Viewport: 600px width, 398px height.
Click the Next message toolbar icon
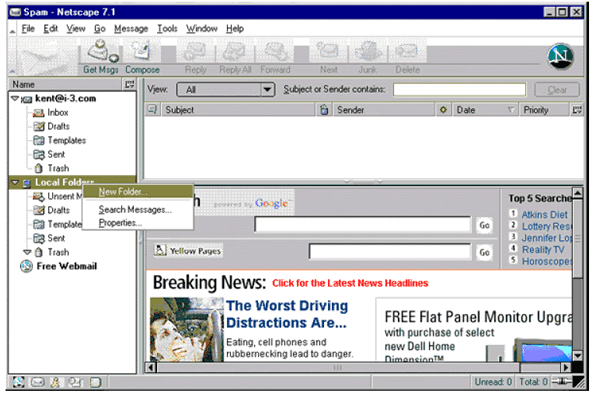coord(328,51)
